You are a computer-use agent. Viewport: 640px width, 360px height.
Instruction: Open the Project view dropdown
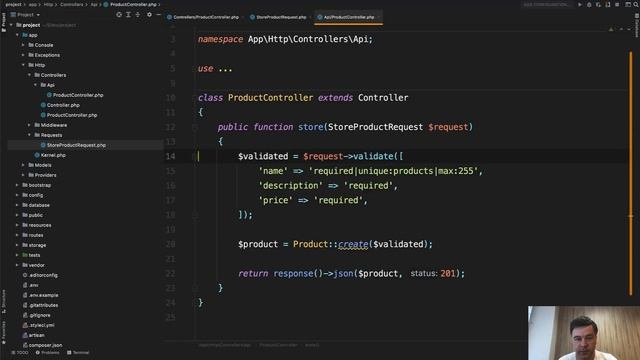pos(25,15)
